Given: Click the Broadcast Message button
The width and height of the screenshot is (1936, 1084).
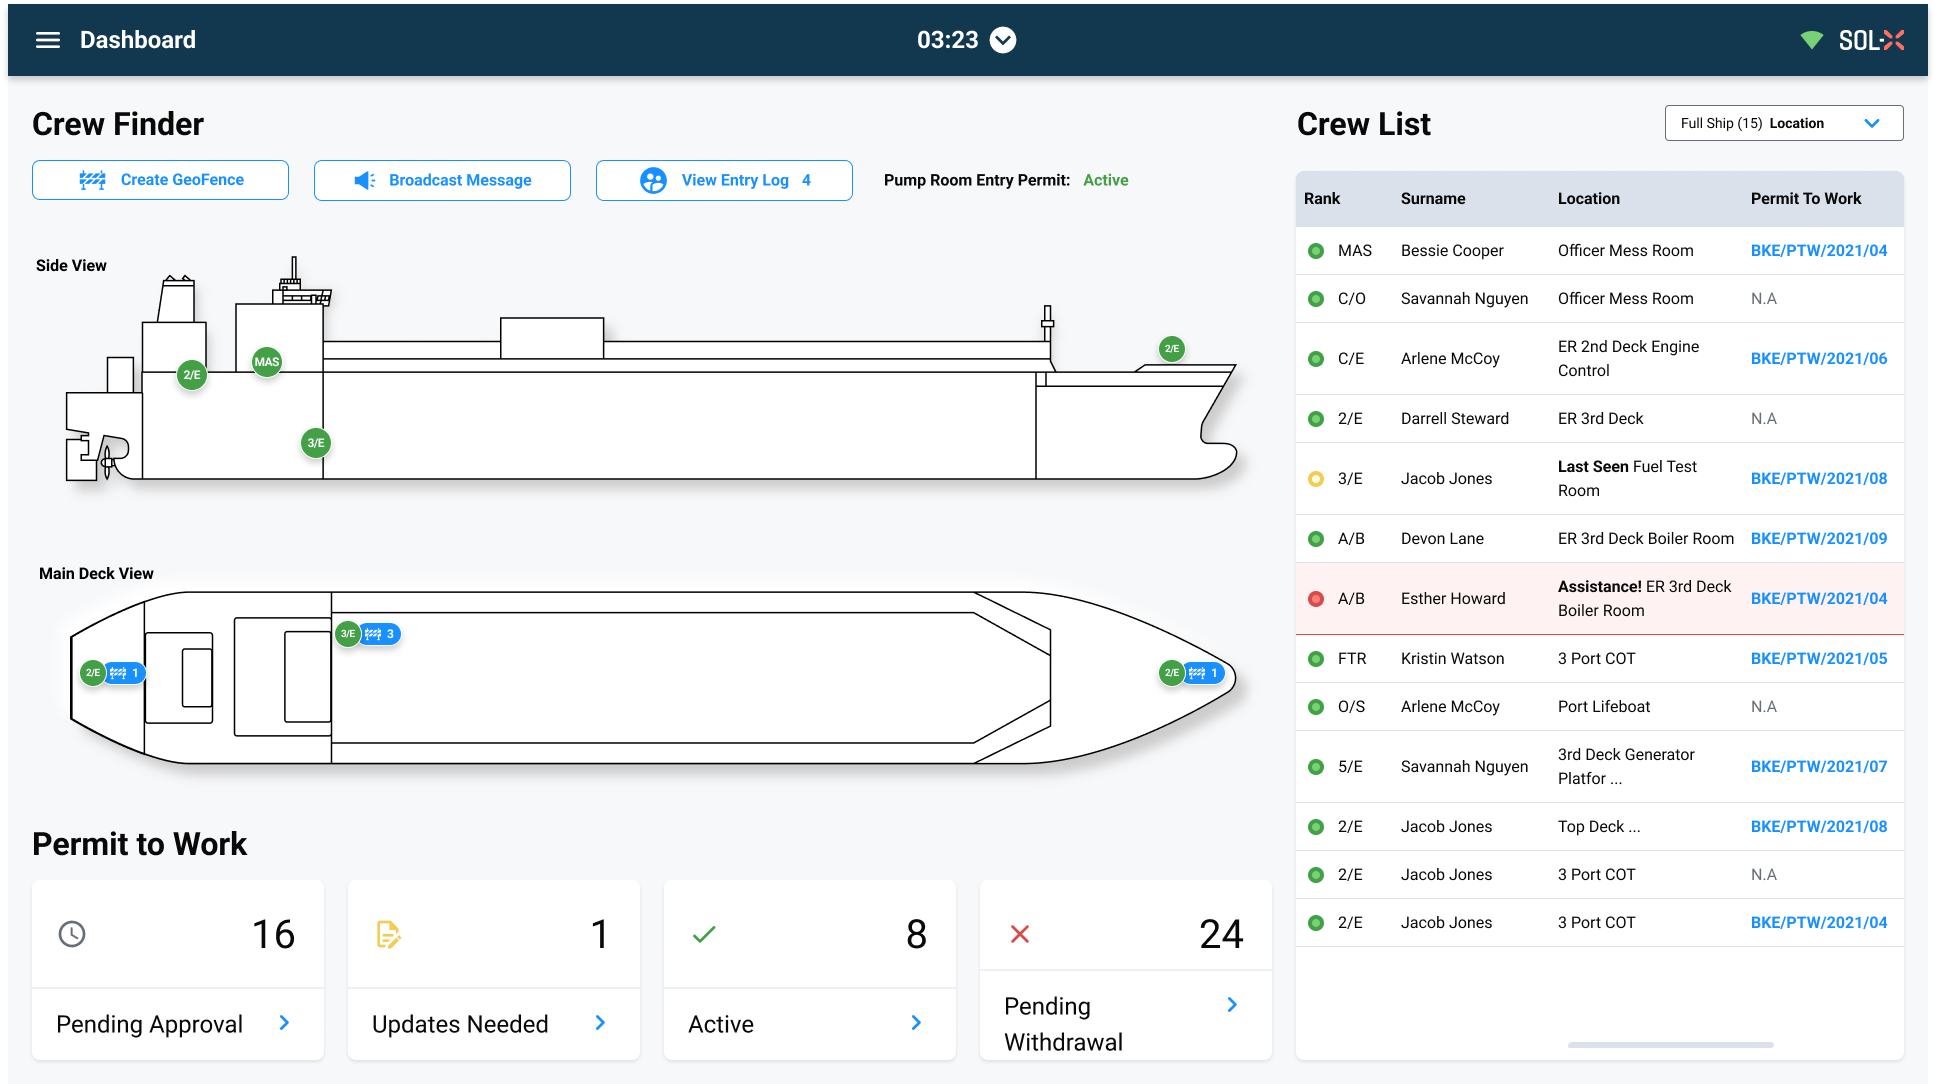Looking at the screenshot, I should coord(442,180).
